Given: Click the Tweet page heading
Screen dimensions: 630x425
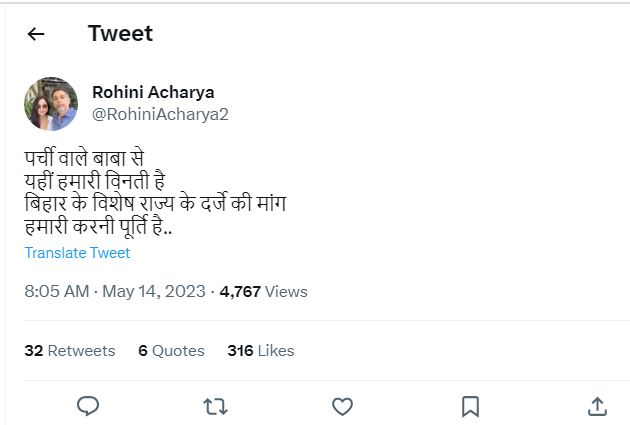Looking at the screenshot, I should pos(120,34).
